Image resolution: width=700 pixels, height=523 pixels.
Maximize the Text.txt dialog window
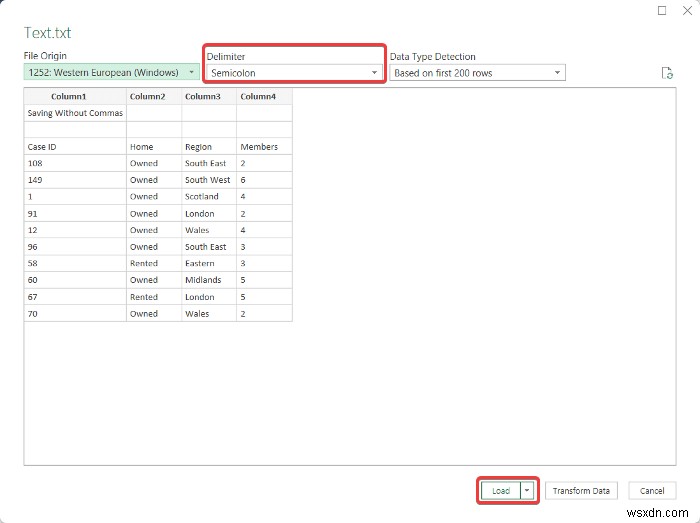click(662, 10)
